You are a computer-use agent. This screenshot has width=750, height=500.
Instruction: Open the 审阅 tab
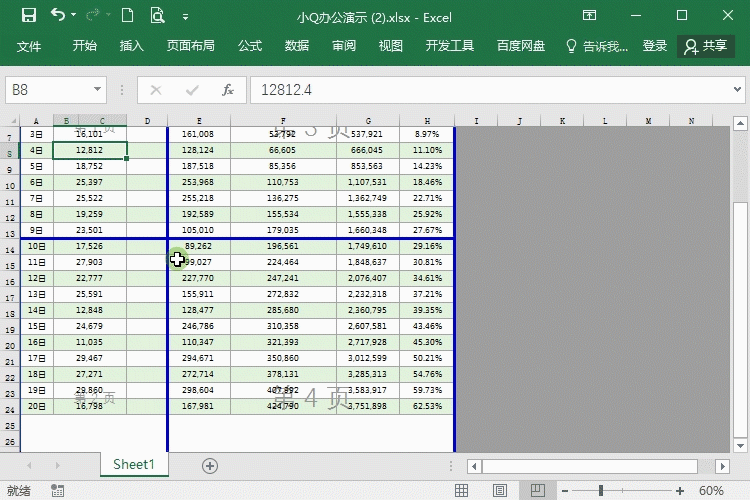coord(344,46)
